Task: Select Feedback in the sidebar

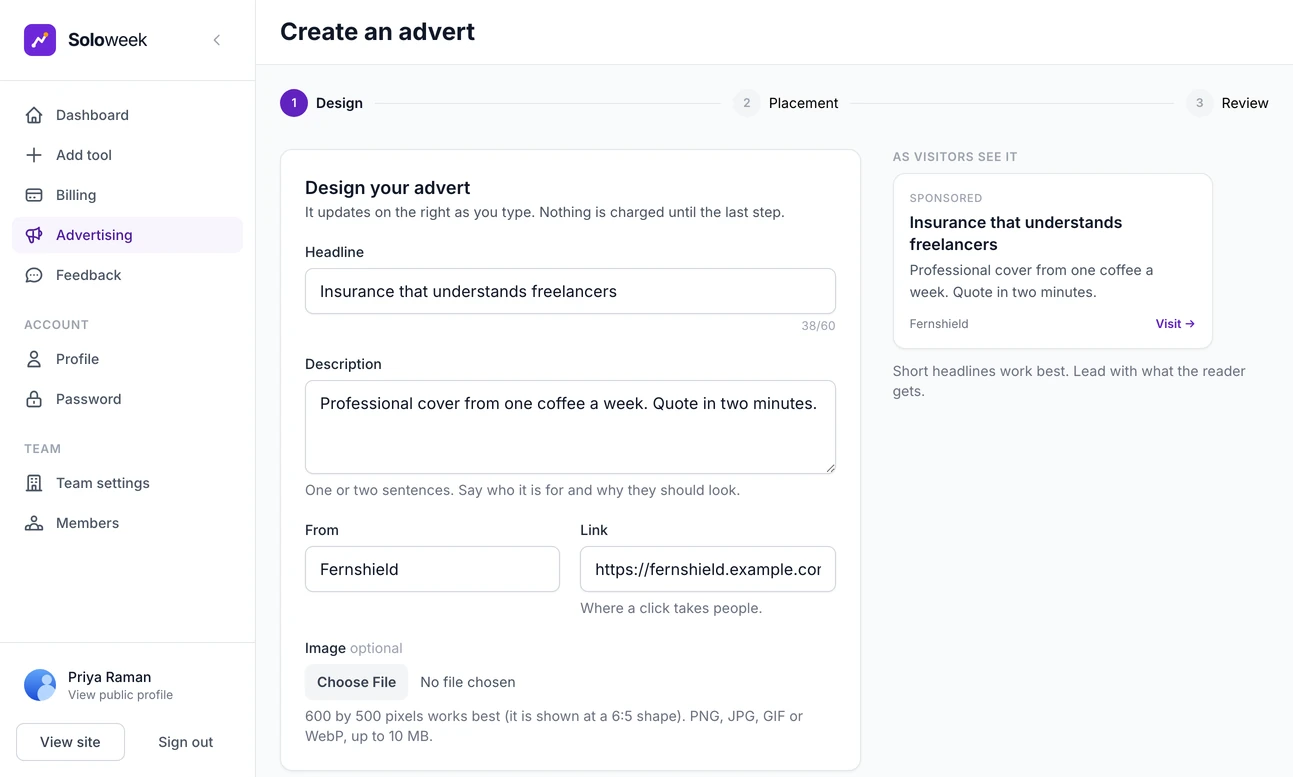Action: tap(127, 275)
